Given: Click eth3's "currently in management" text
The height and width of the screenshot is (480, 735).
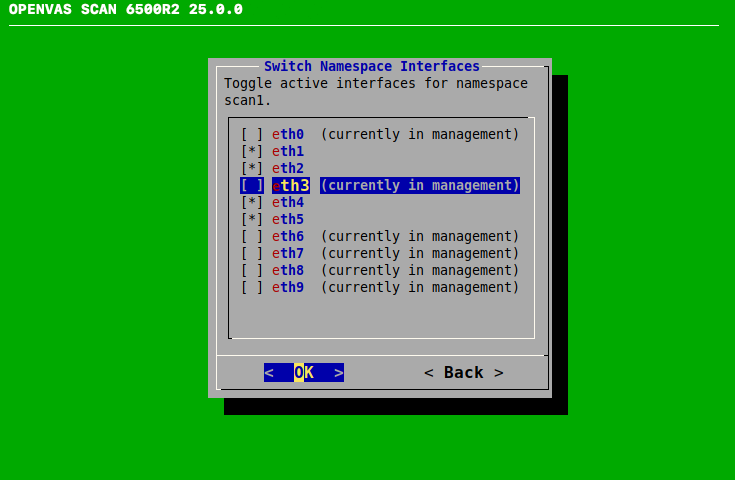Looking at the screenshot, I should pyautogui.click(x=419, y=185).
